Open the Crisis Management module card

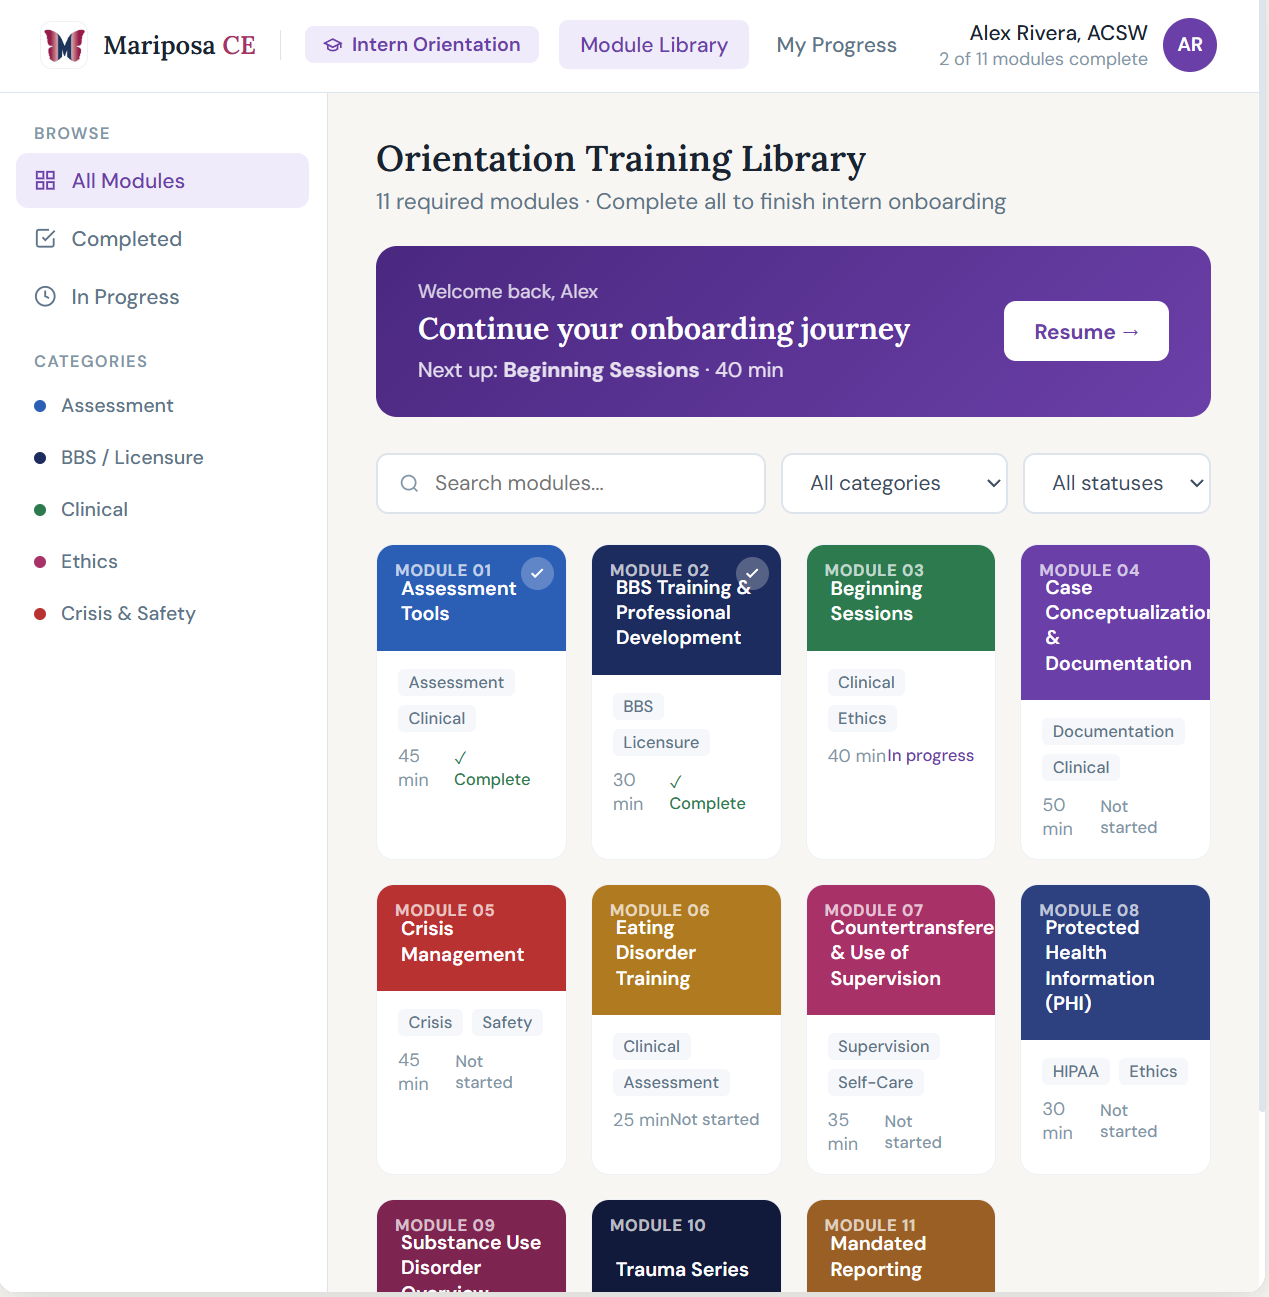click(x=471, y=1029)
